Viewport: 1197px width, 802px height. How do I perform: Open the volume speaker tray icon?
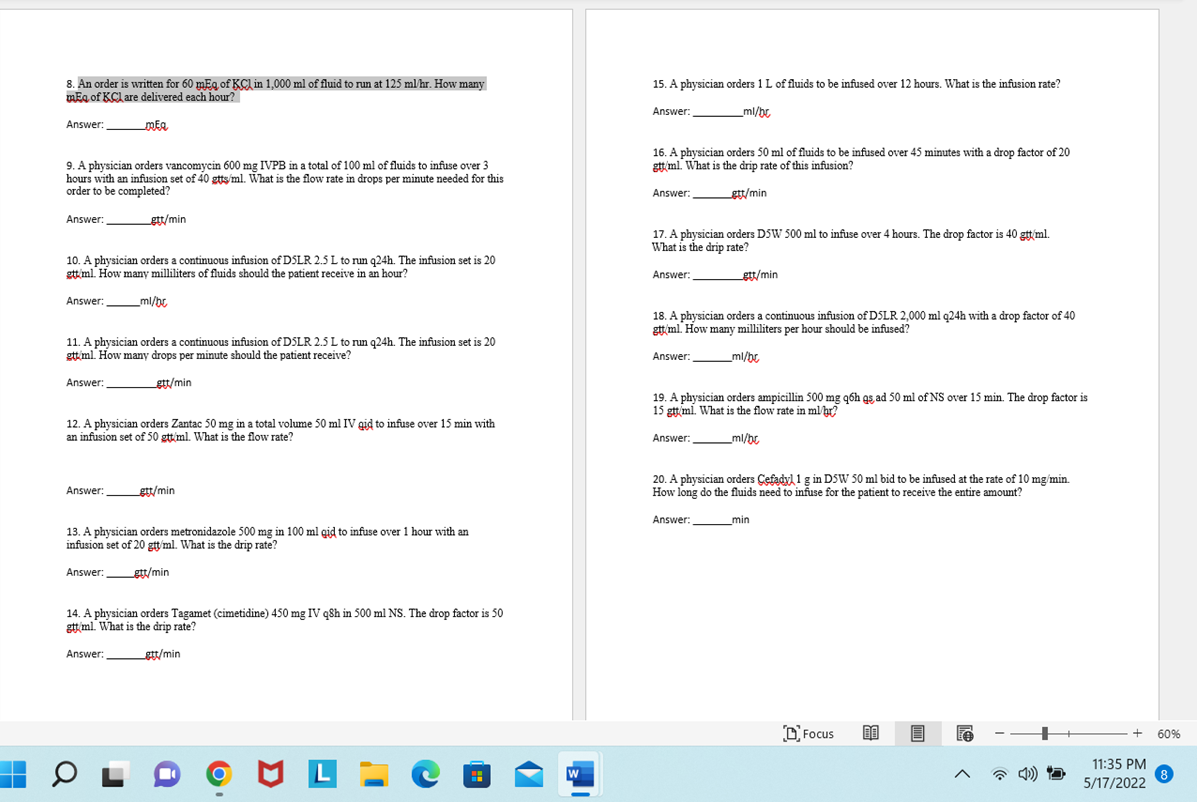[1028, 774]
